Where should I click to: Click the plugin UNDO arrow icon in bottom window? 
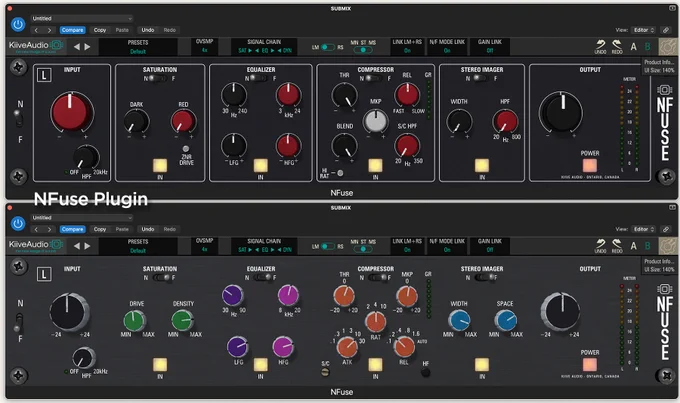[601, 246]
